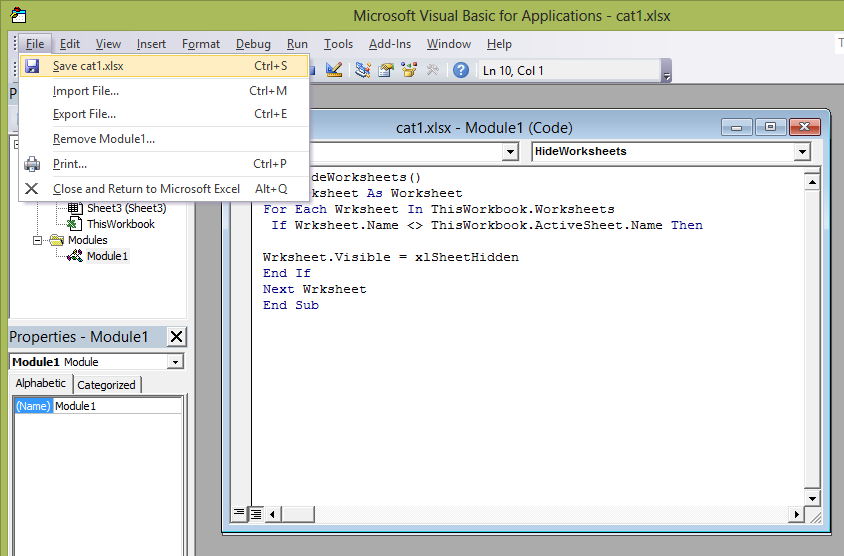Select Module1 under Modules
The image size is (844, 556).
[x=107, y=256]
